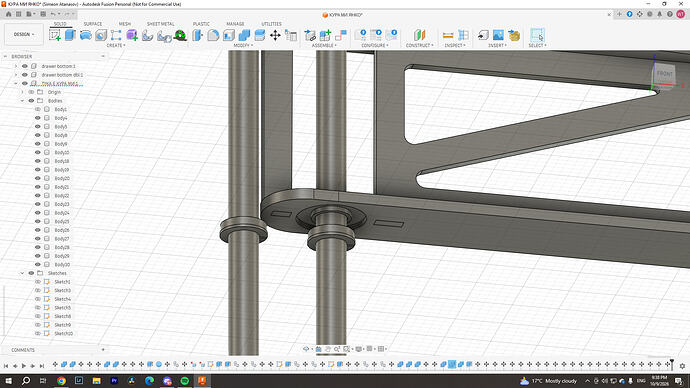Click the Windows Start button
The height and width of the screenshot is (388, 690).
coord(8,381)
